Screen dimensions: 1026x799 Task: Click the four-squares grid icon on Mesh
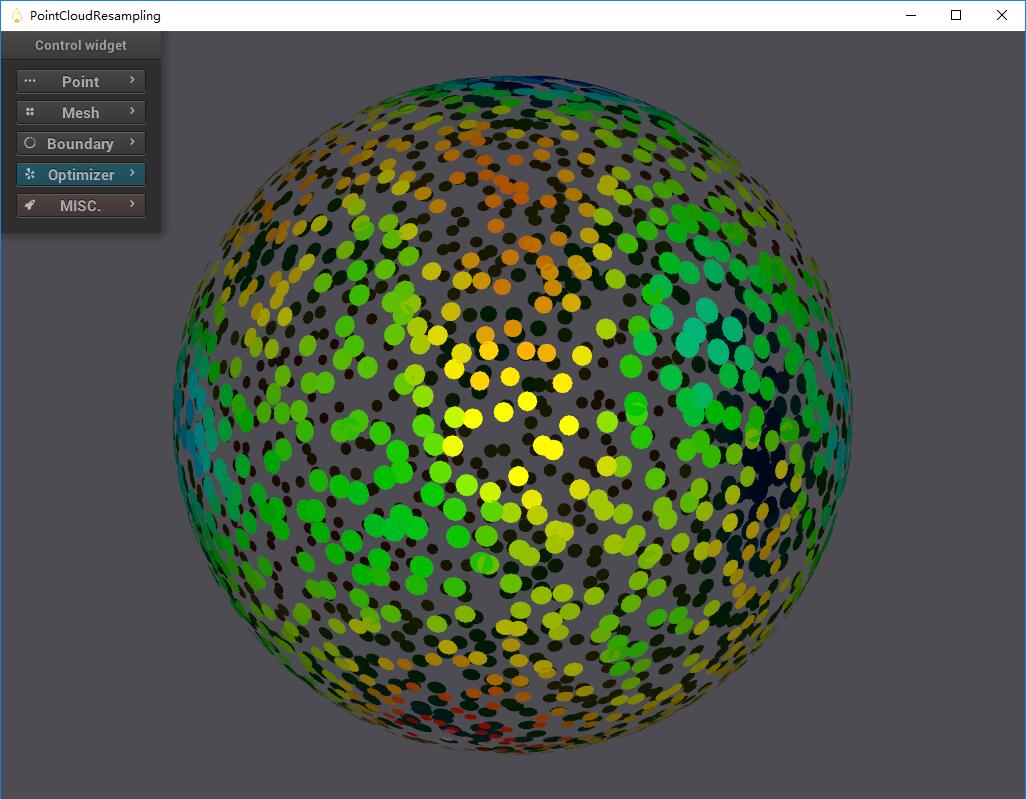(x=30, y=112)
